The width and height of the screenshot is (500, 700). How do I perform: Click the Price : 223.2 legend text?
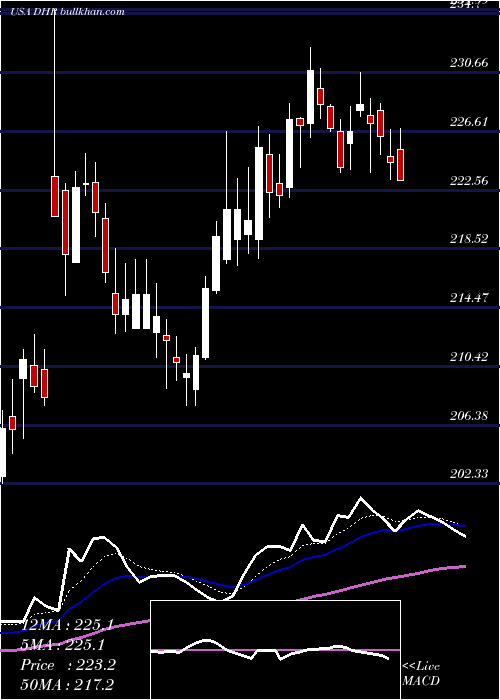(x=68, y=665)
